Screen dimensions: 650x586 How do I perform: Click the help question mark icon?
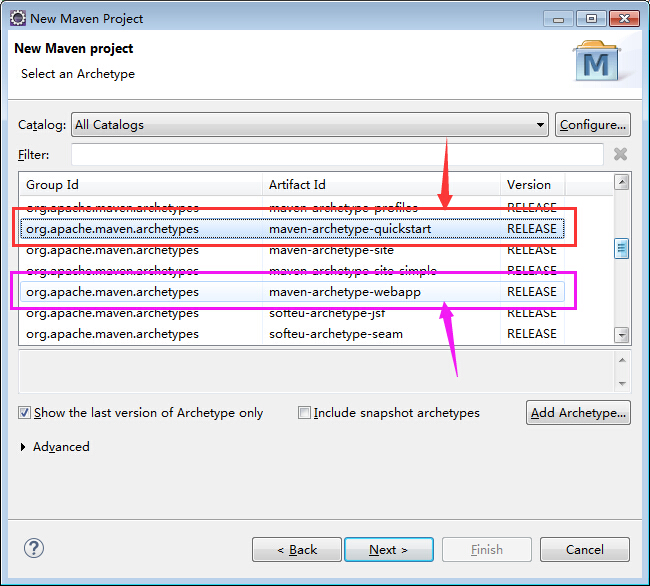click(34, 548)
